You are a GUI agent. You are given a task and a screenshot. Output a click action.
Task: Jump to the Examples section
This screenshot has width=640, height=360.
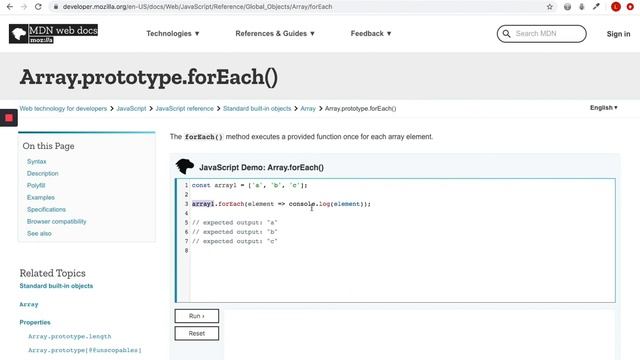pyautogui.click(x=40, y=198)
